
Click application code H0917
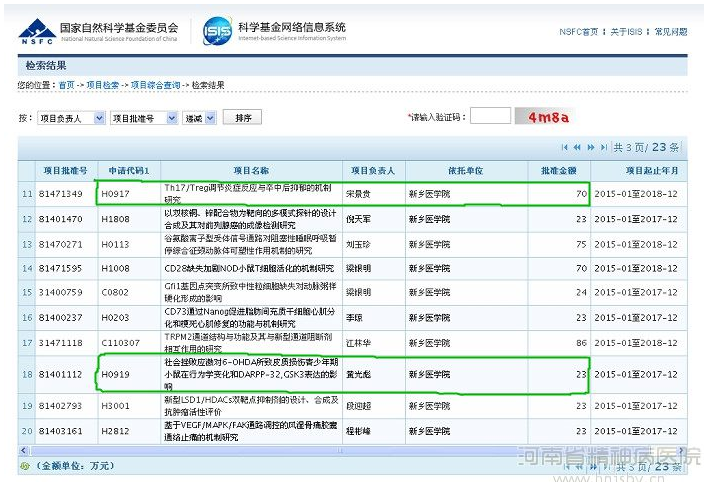115,194
